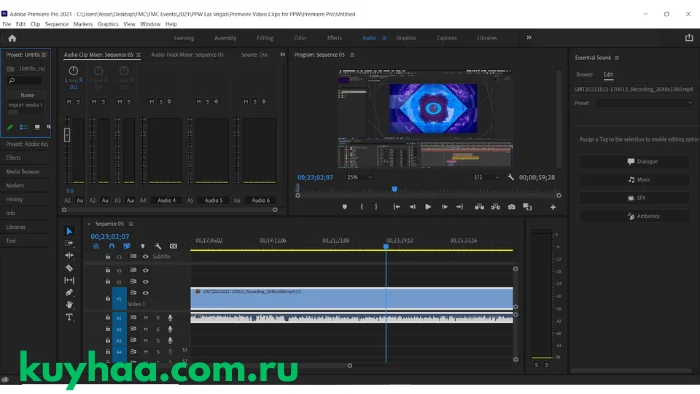Mute Audio 4 in clip mixer
700x394 pixels.
pyautogui.click(x=152, y=102)
